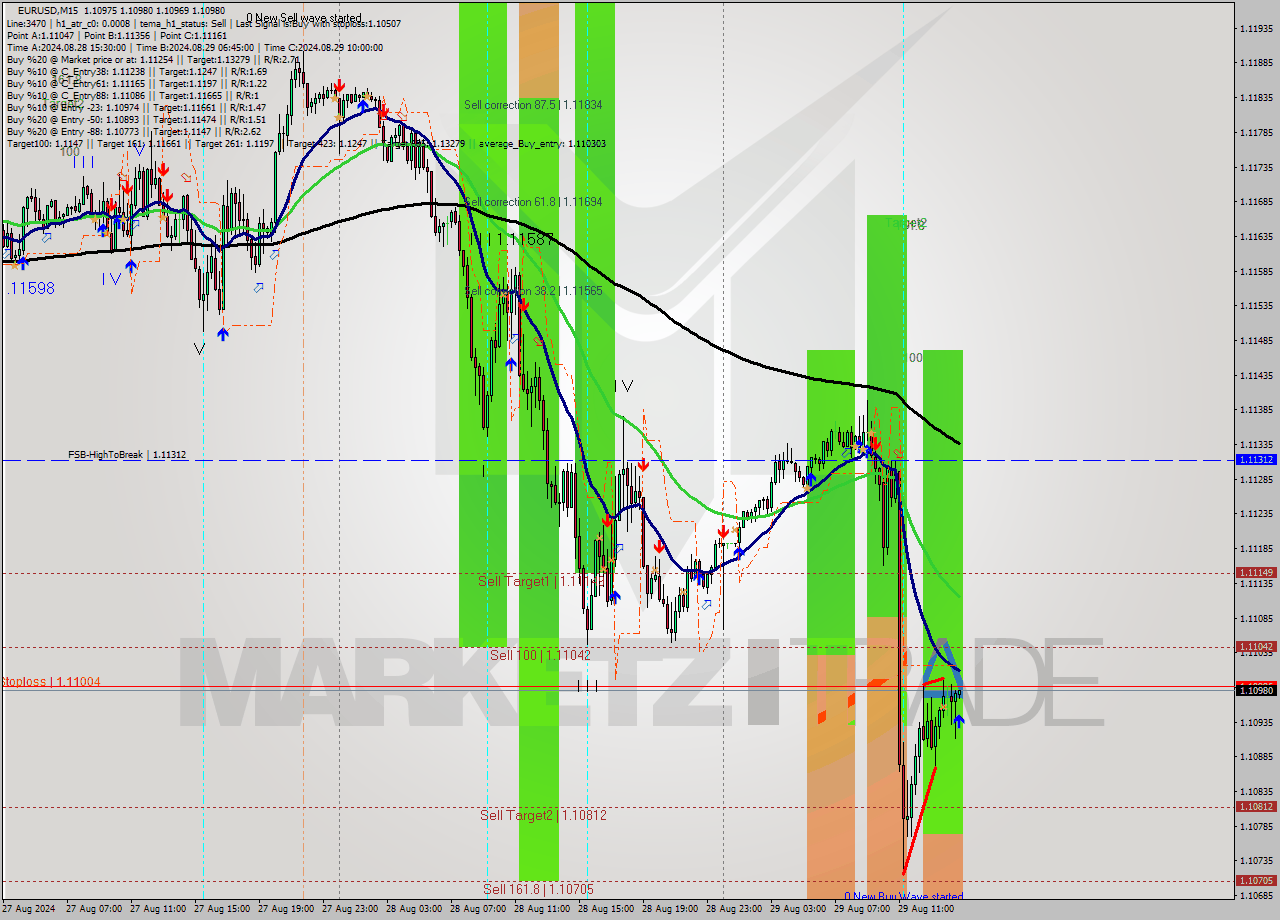The image size is (1280, 920).
Task: Select '27 Aug 07:00' on the time axis
Action: point(95,909)
